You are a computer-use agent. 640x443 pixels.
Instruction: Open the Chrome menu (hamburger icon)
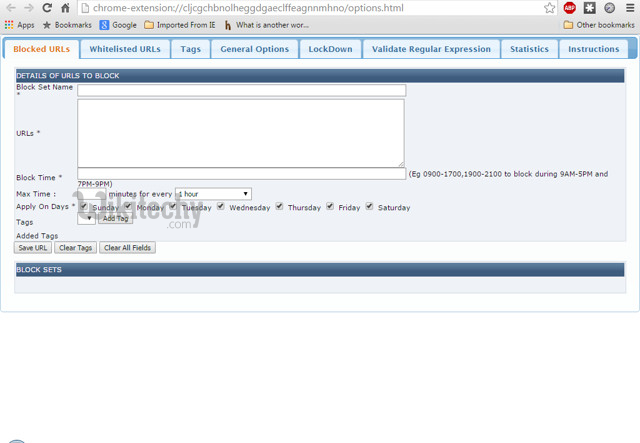pyautogui.click(x=629, y=8)
